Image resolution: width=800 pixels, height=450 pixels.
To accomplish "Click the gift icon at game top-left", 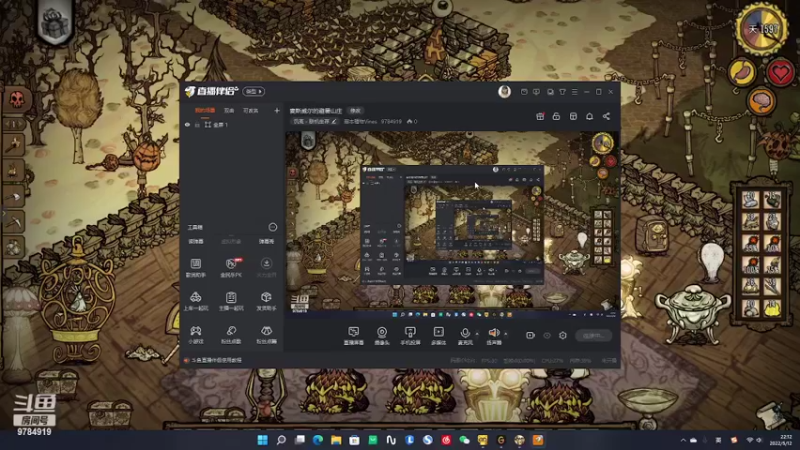I will pos(55,23).
